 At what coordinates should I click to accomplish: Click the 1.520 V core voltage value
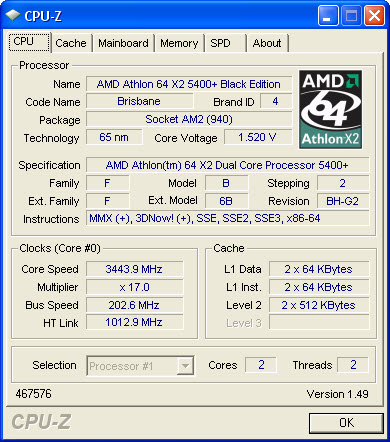coord(258,137)
